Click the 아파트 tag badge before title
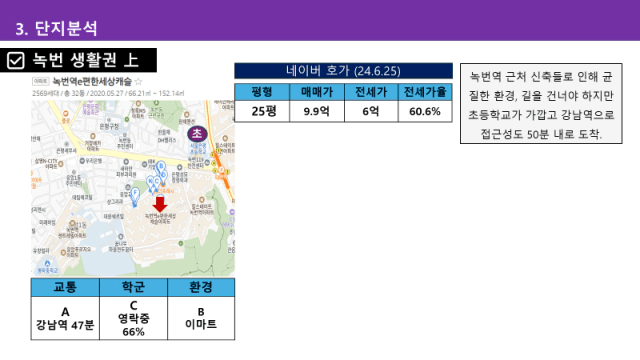This screenshot has width=640, height=360. tap(40, 81)
